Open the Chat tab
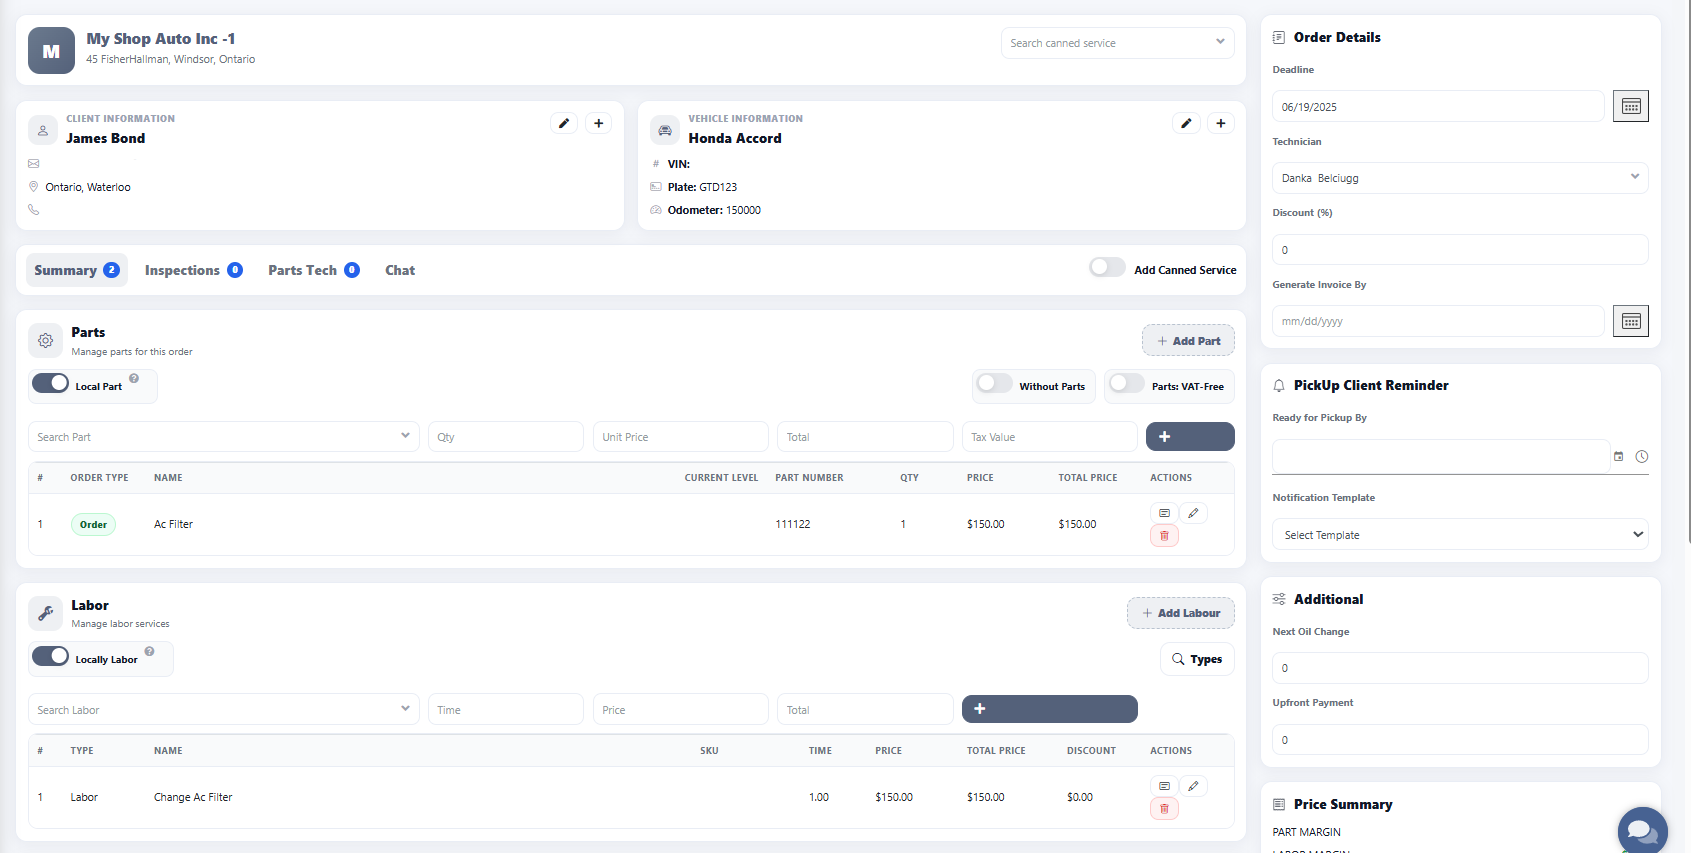 click(x=400, y=270)
